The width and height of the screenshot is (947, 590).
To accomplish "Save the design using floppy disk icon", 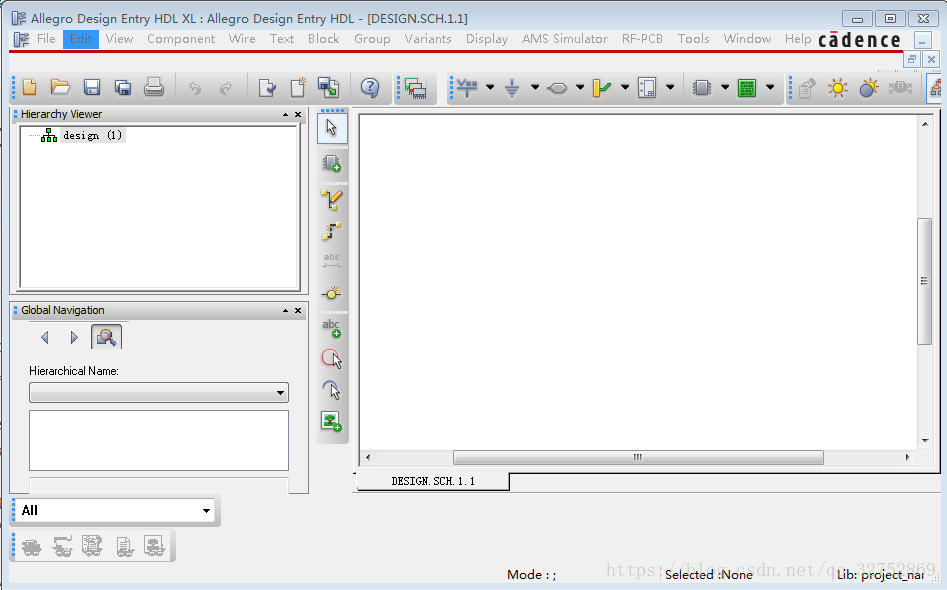I will (x=92, y=88).
